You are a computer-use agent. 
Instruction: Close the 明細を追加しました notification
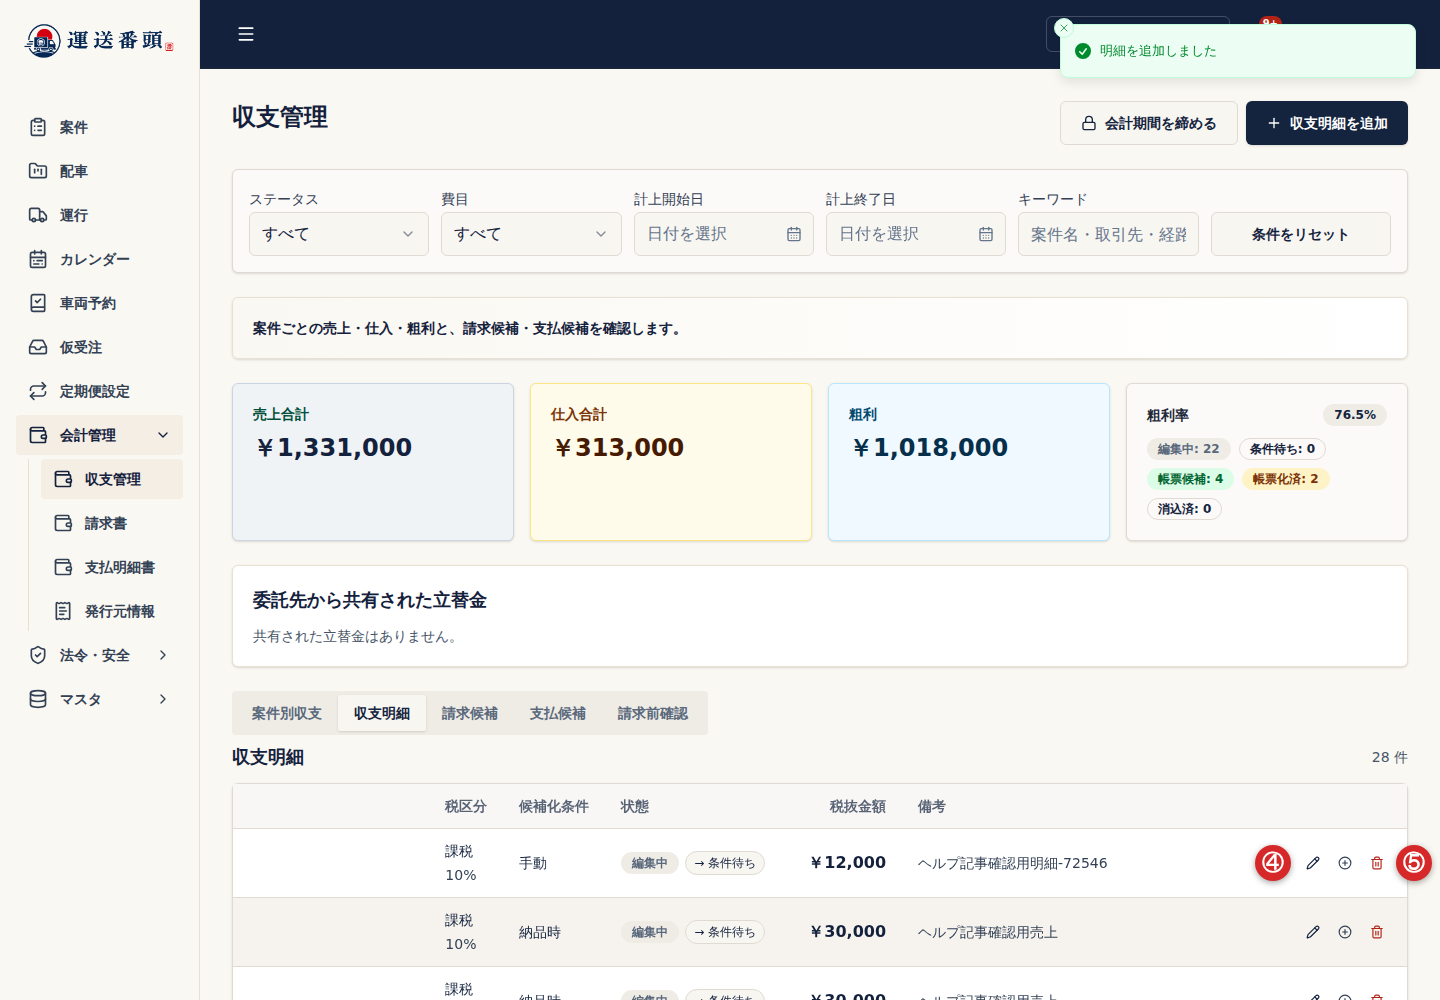pos(1064,28)
